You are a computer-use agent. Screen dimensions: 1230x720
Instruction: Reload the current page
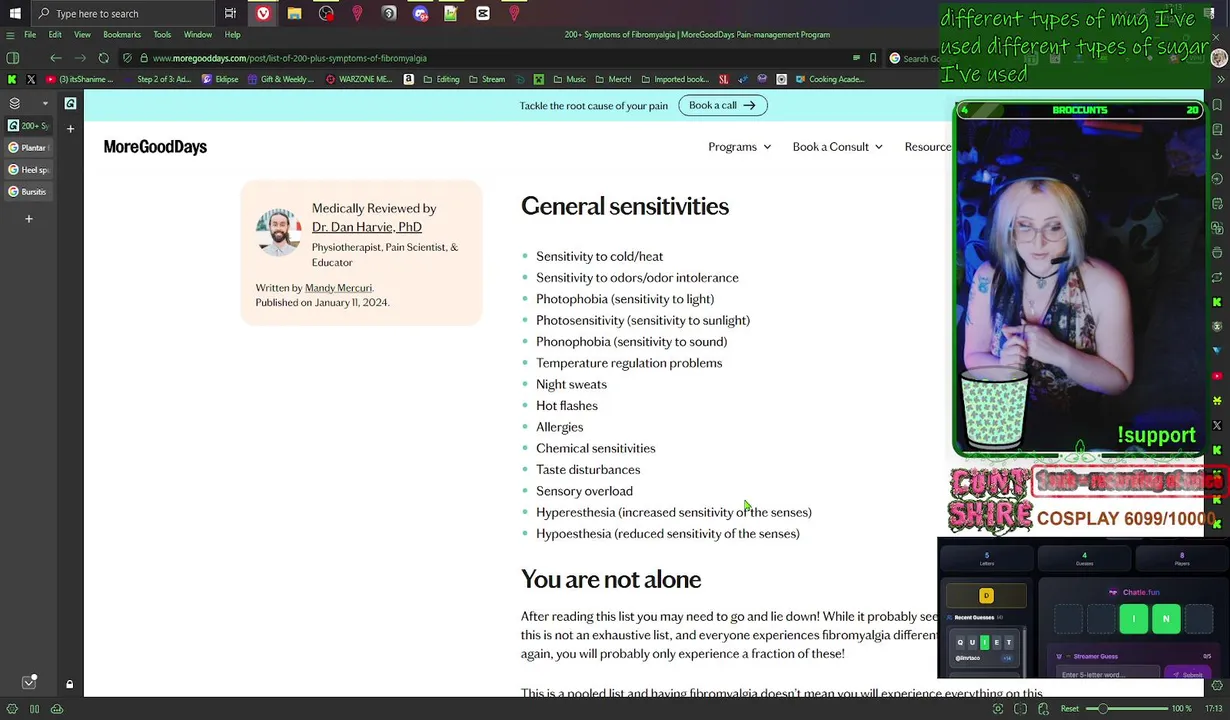(x=103, y=58)
